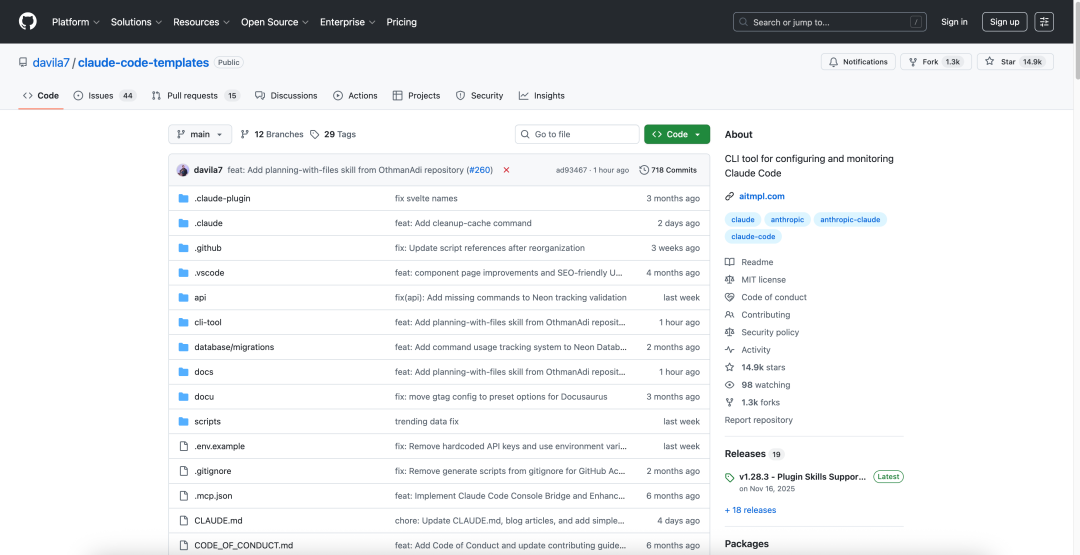
Task: Switch to the Pull requests tab
Action: (x=195, y=96)
